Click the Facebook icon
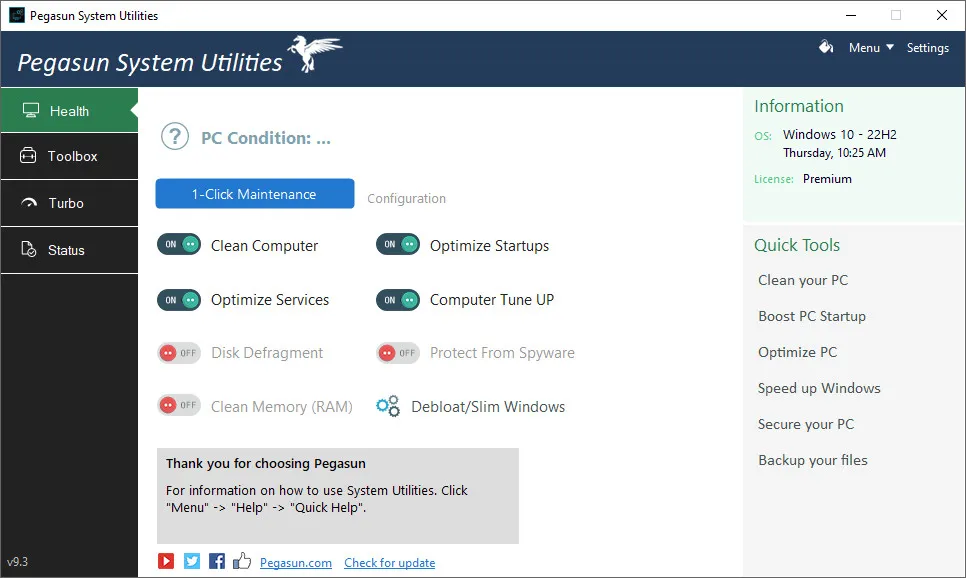The width and height of the screenshot is (966, 578). click(x=216, y=561)
